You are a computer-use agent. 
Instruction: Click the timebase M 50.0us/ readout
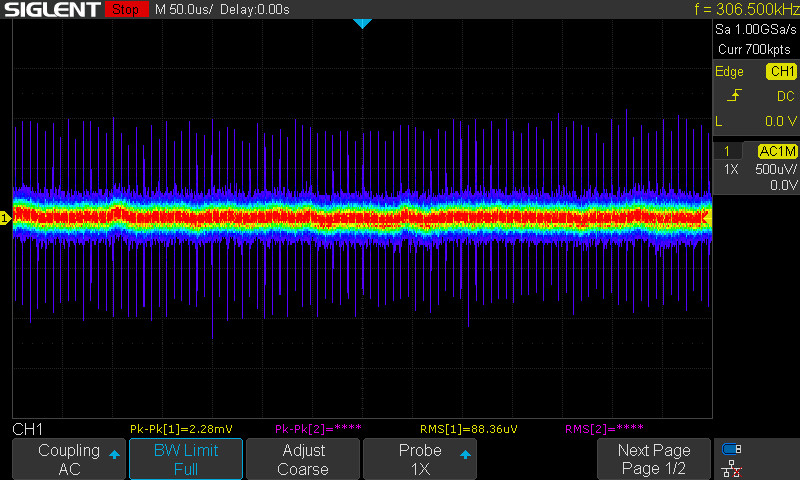click(x=184, y=9)
